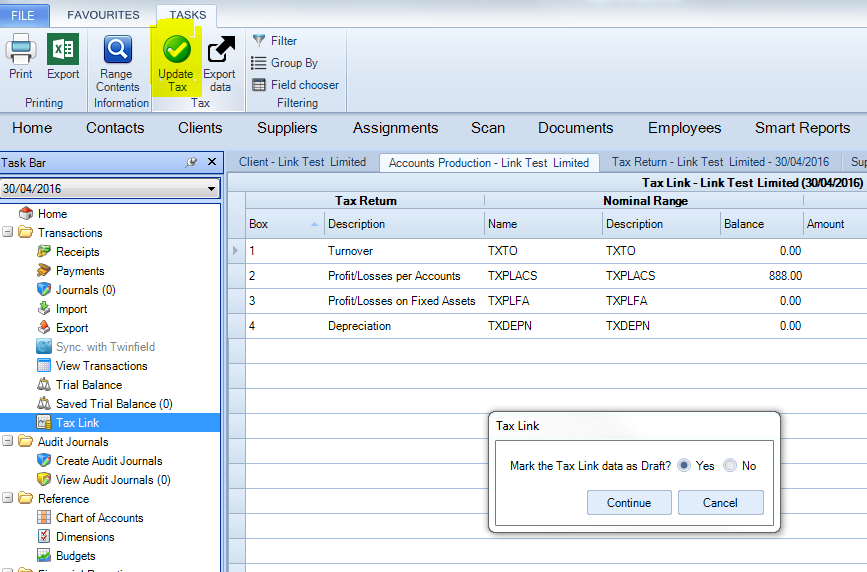Open the Field chooser
The image size is (867, 572).
click(295, 85)
